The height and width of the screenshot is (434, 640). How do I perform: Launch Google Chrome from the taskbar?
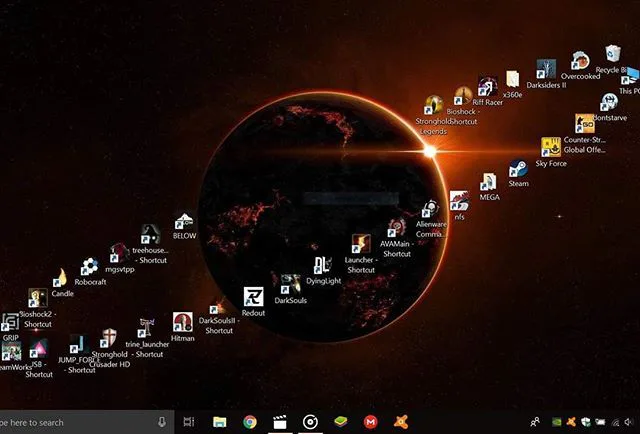click(x=250, y=422)
